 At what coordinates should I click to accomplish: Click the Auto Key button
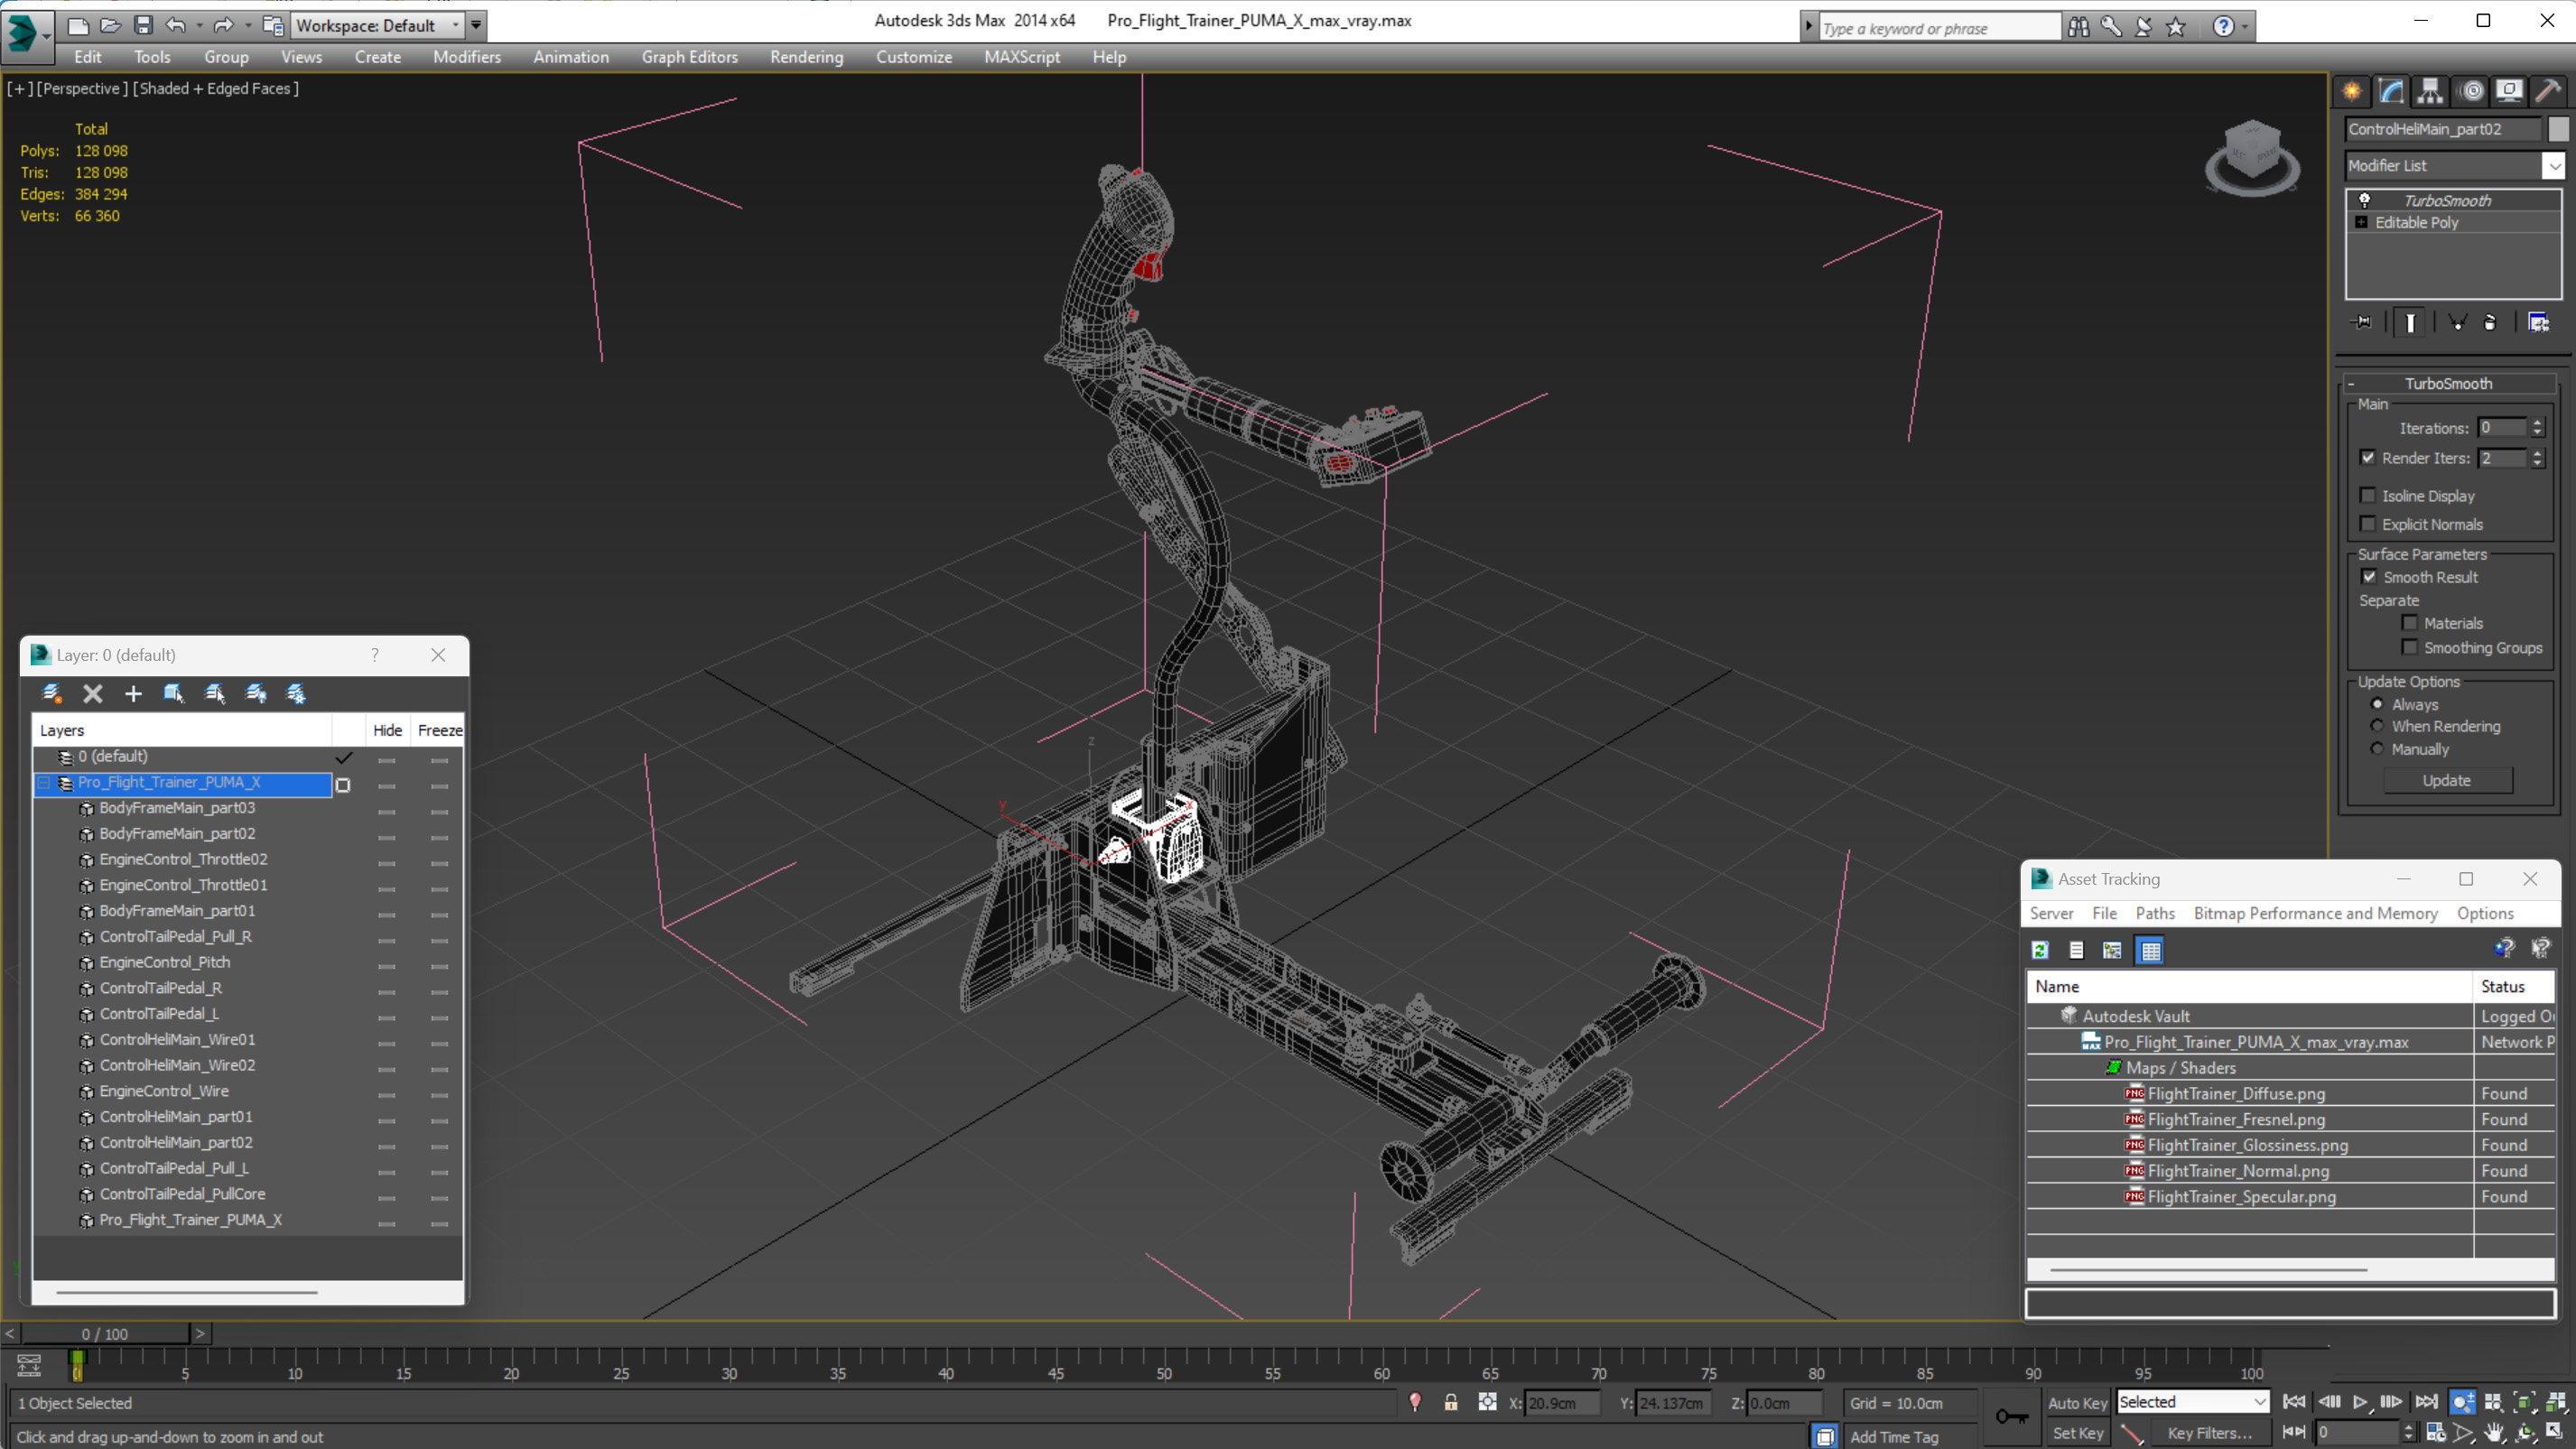tap(2076, 1402)
